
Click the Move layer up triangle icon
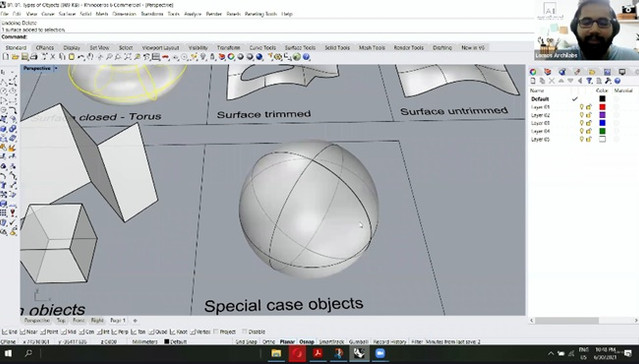[561, 81]
